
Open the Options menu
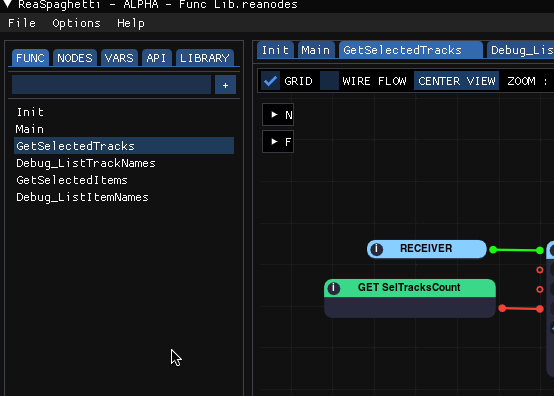tap(76, 23)
